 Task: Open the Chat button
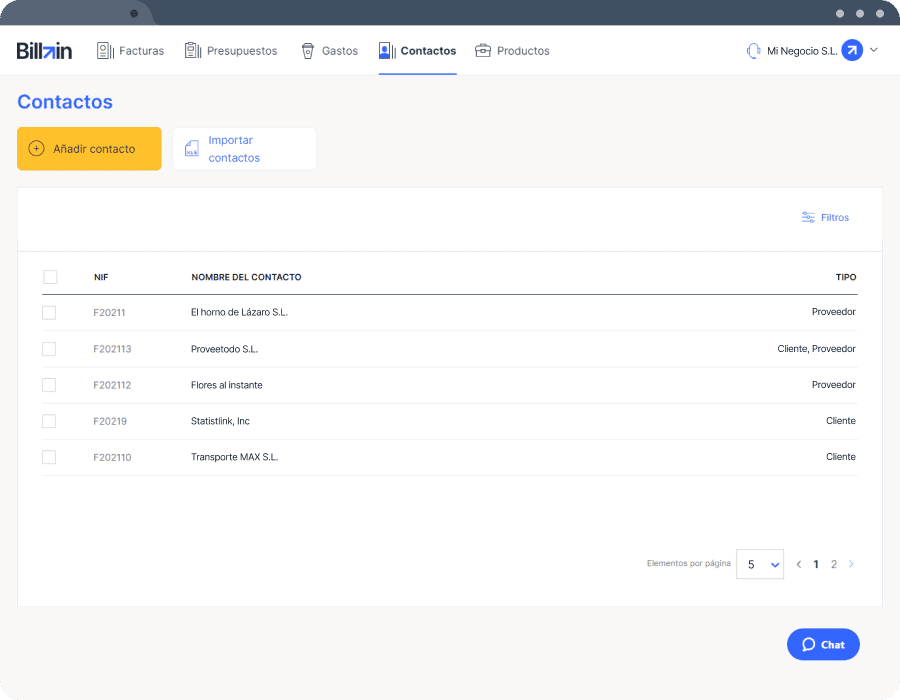pos(823,644)
